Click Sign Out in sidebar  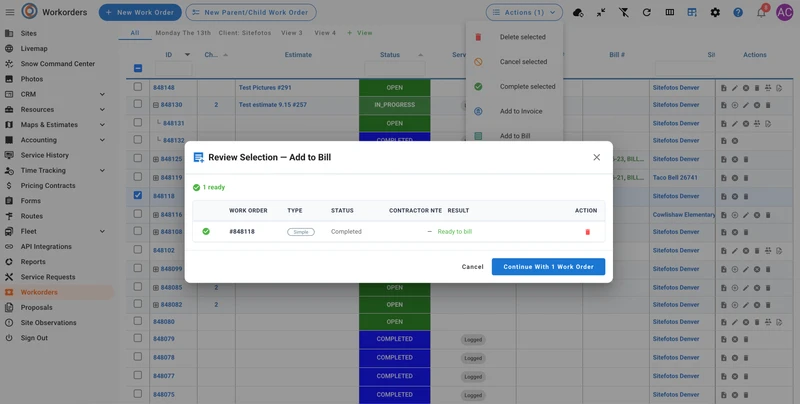pyautogui.click(x=34, y=338)
